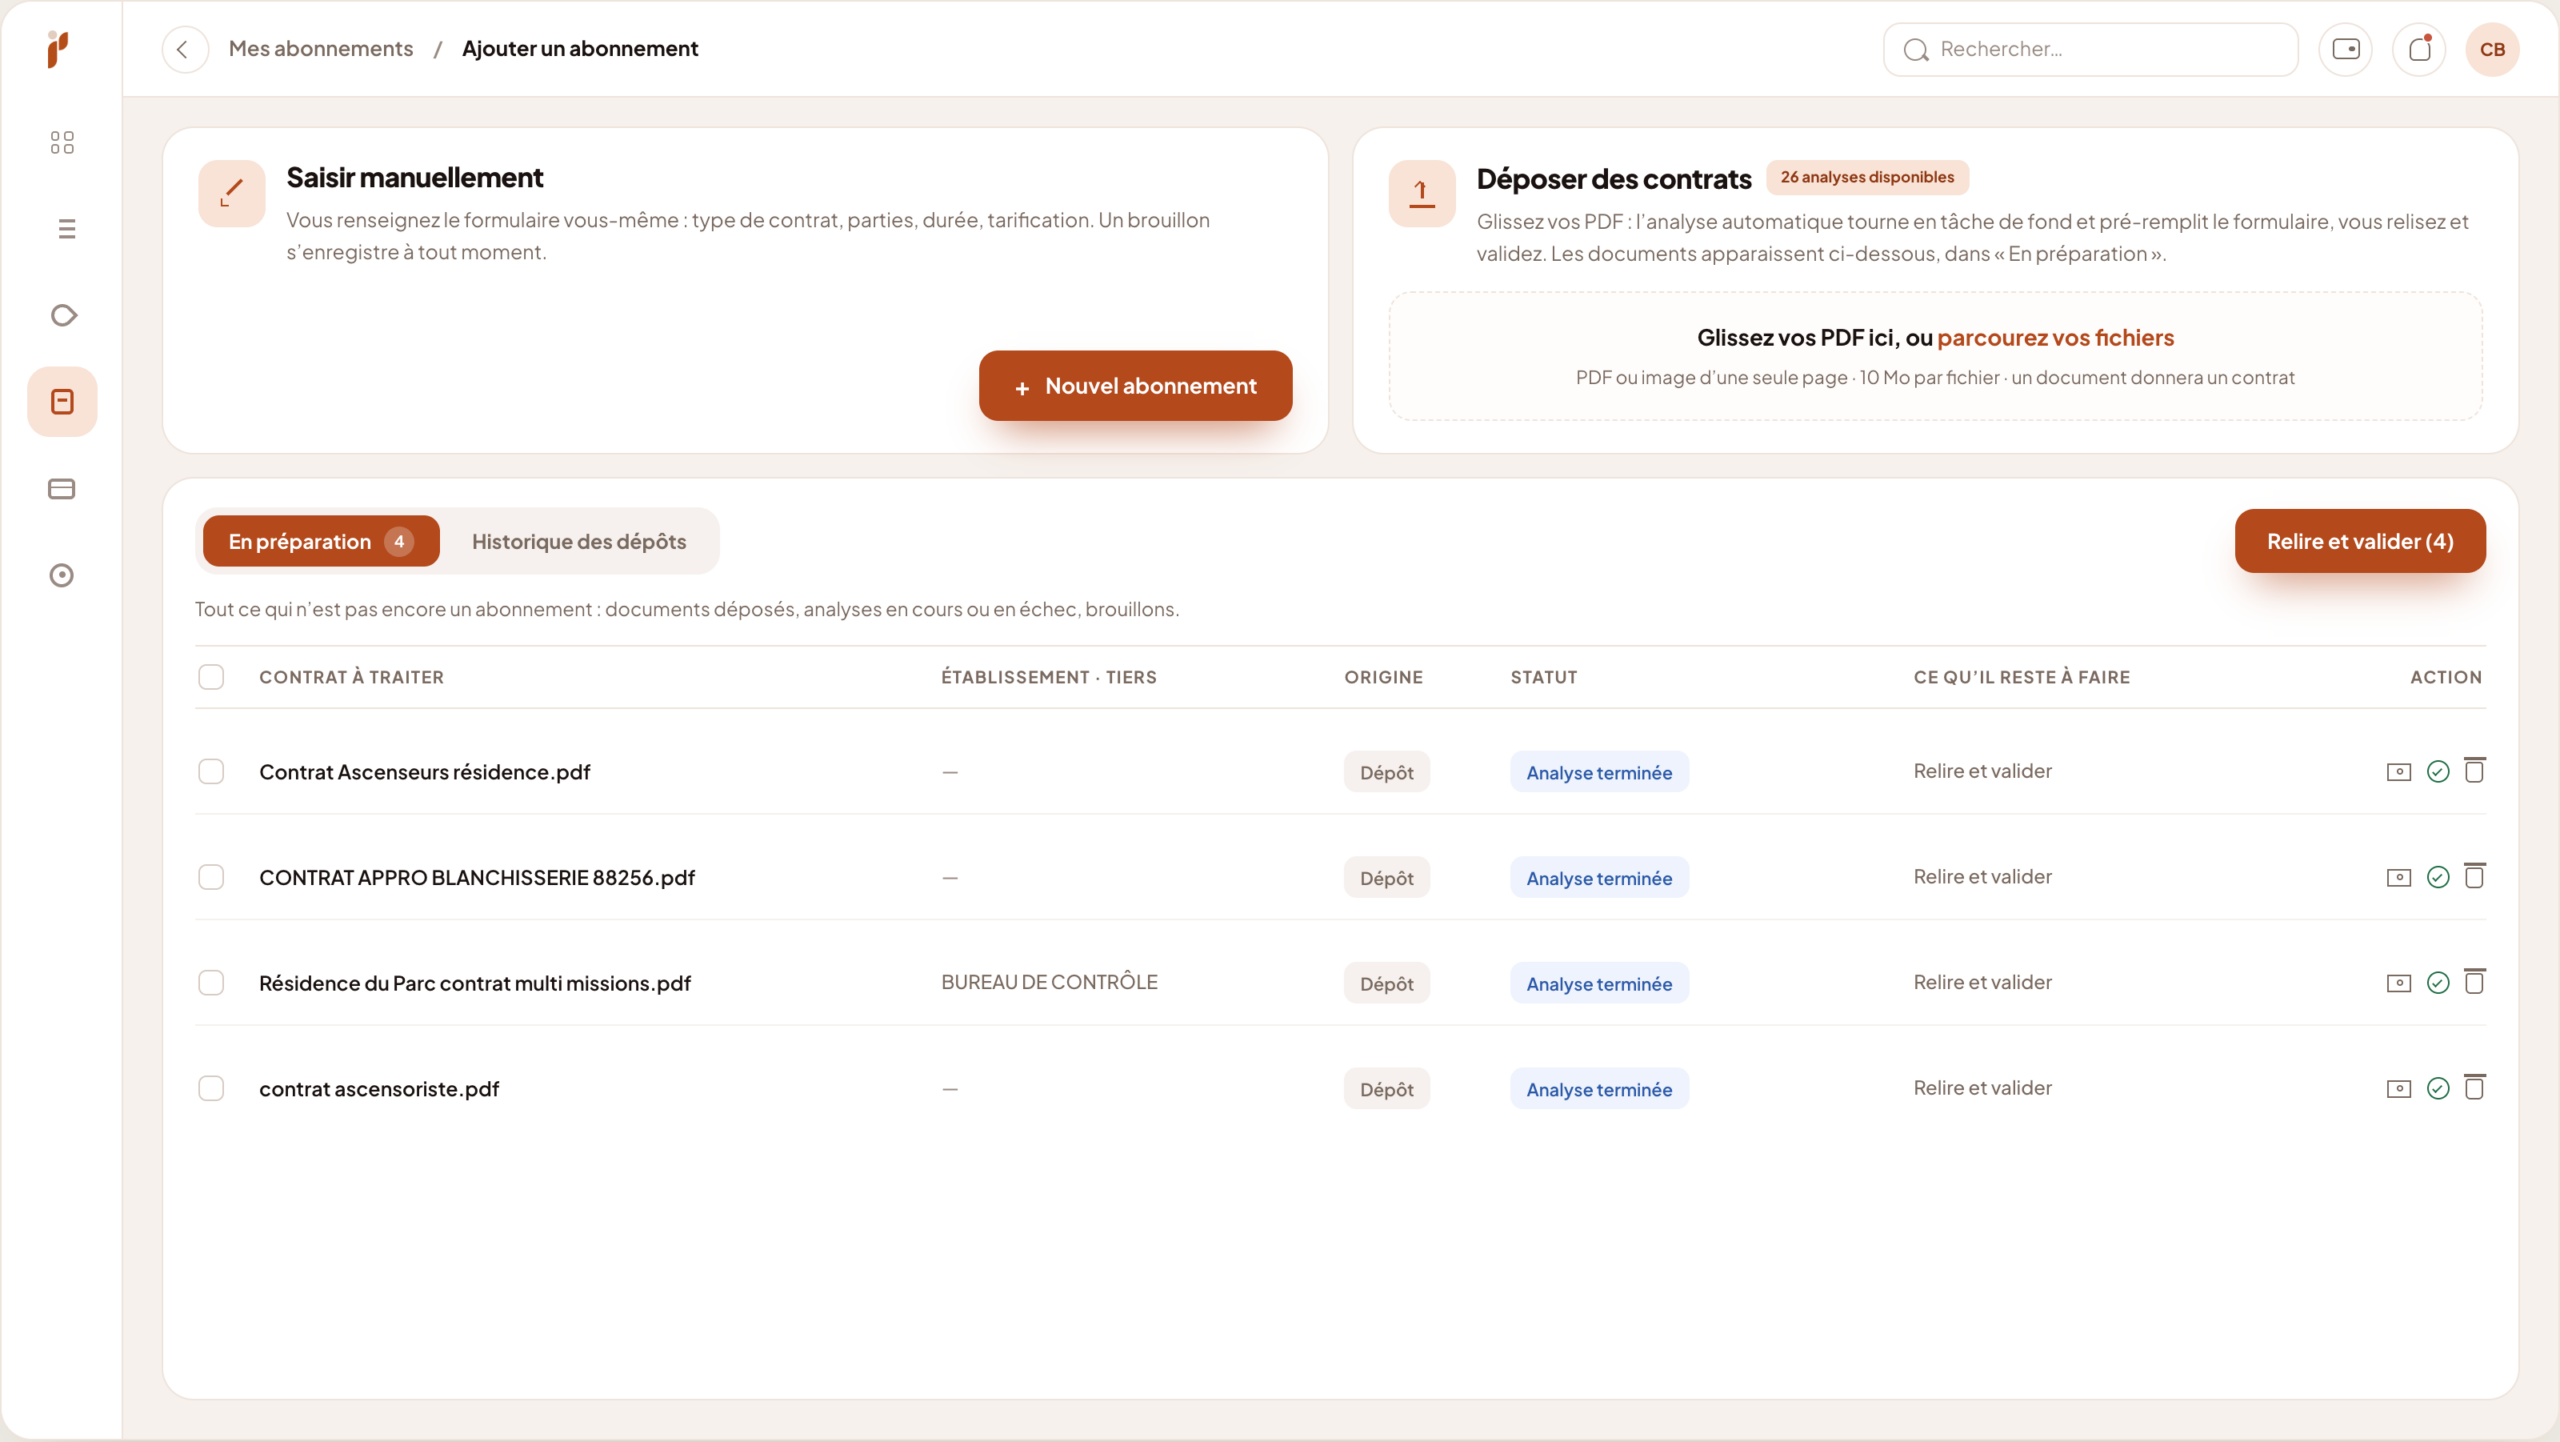Open the card icon in sidebar
This screenshot has width=2560, height=1442.
(62, 489)
